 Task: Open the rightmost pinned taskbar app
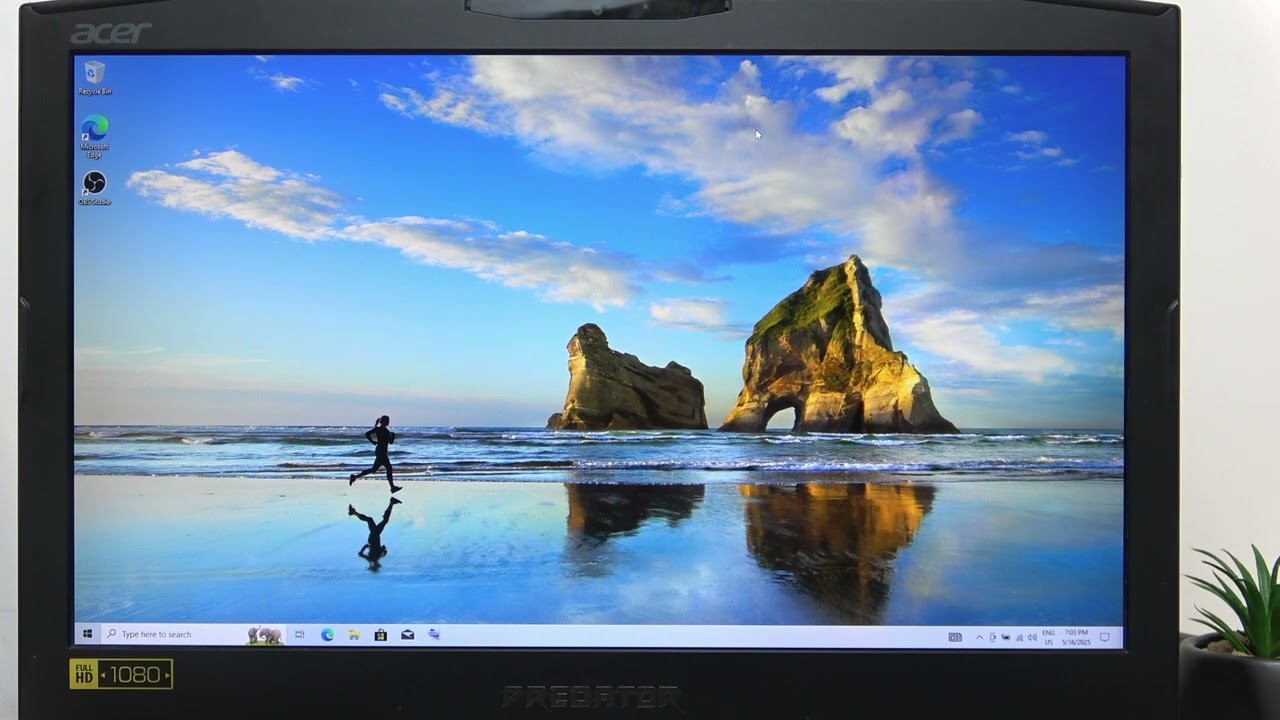(434, 635)
